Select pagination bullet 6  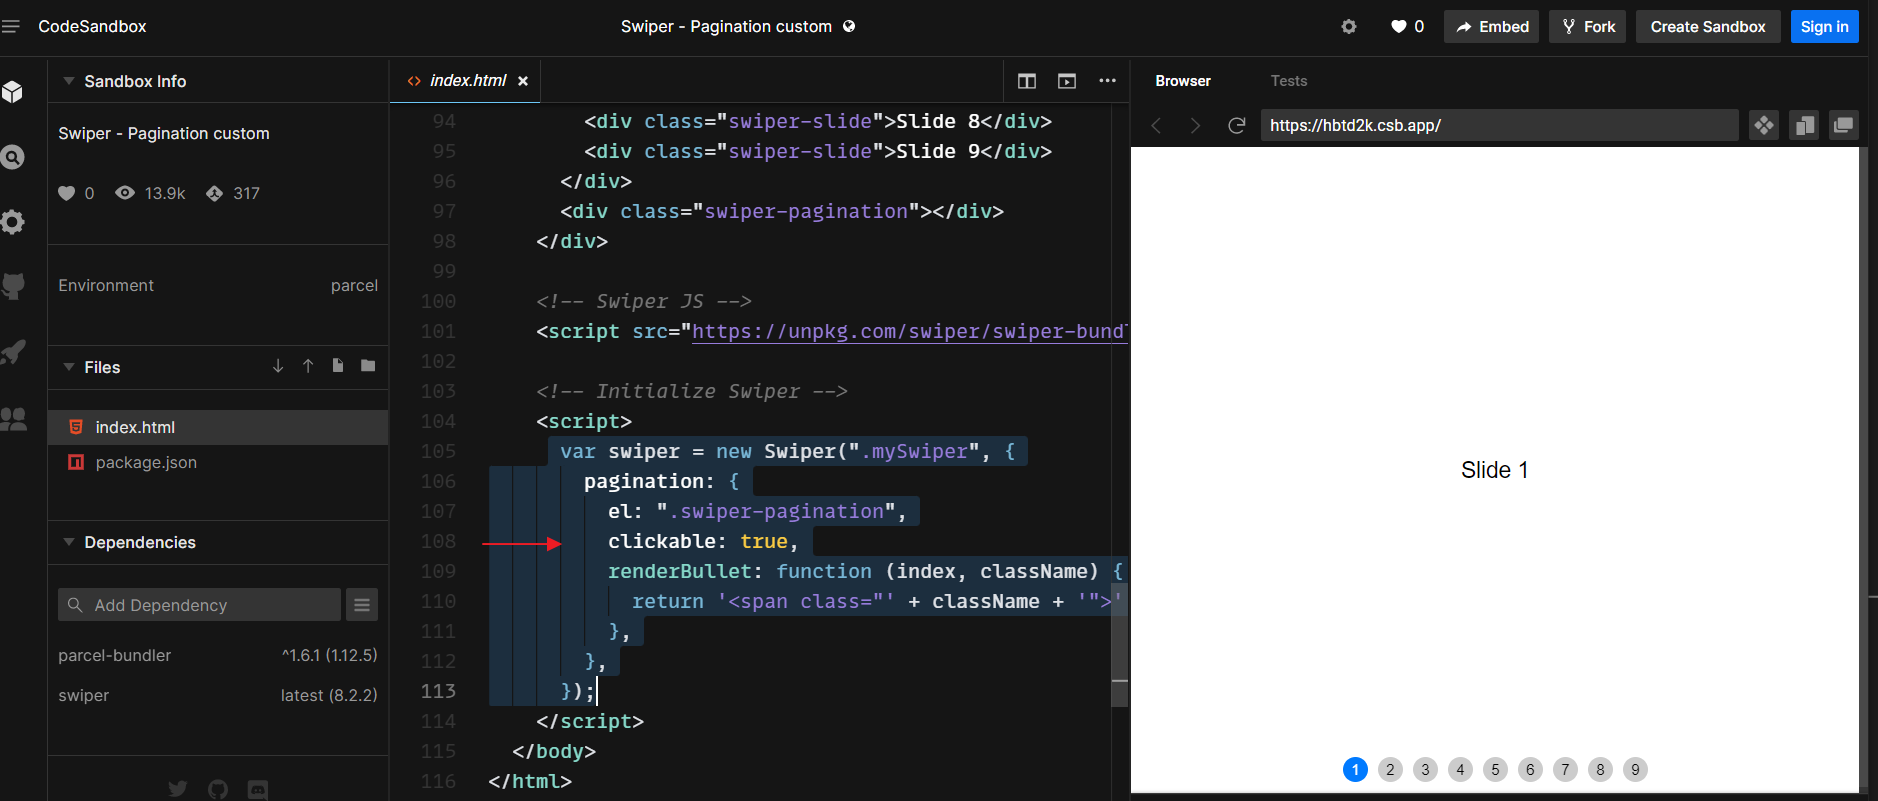pyautogui.click(x=1530, y=769)
